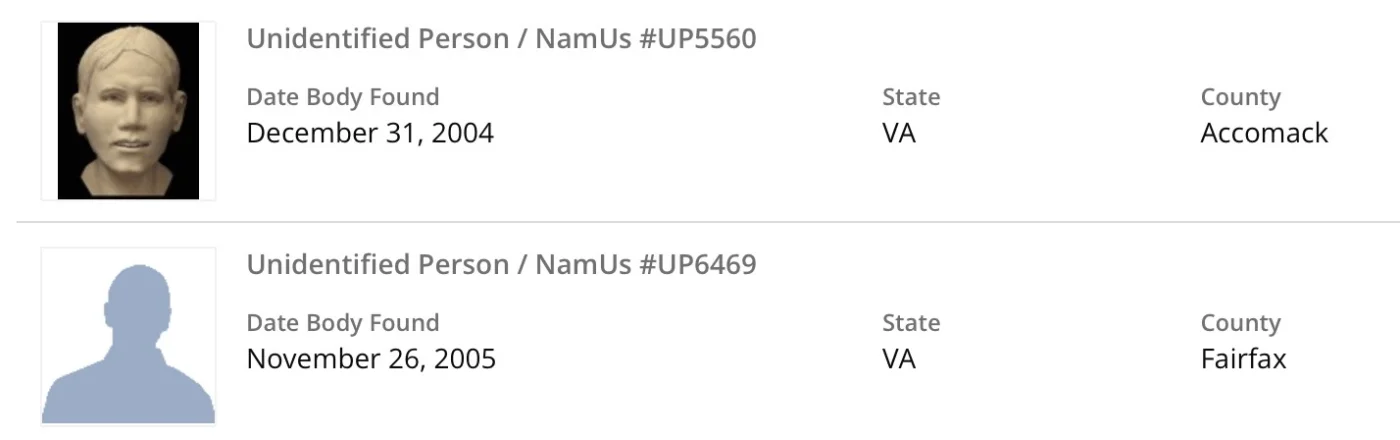The height and width of the screenshot is (440, 1400).
Task: Click the State label in the first record
Action: coord(911,97)
